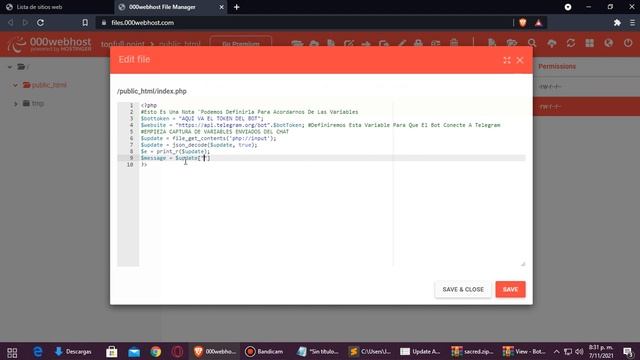Click the cloud upload icon in toolbar
The image size is (640, 360).
click(551, 43)
